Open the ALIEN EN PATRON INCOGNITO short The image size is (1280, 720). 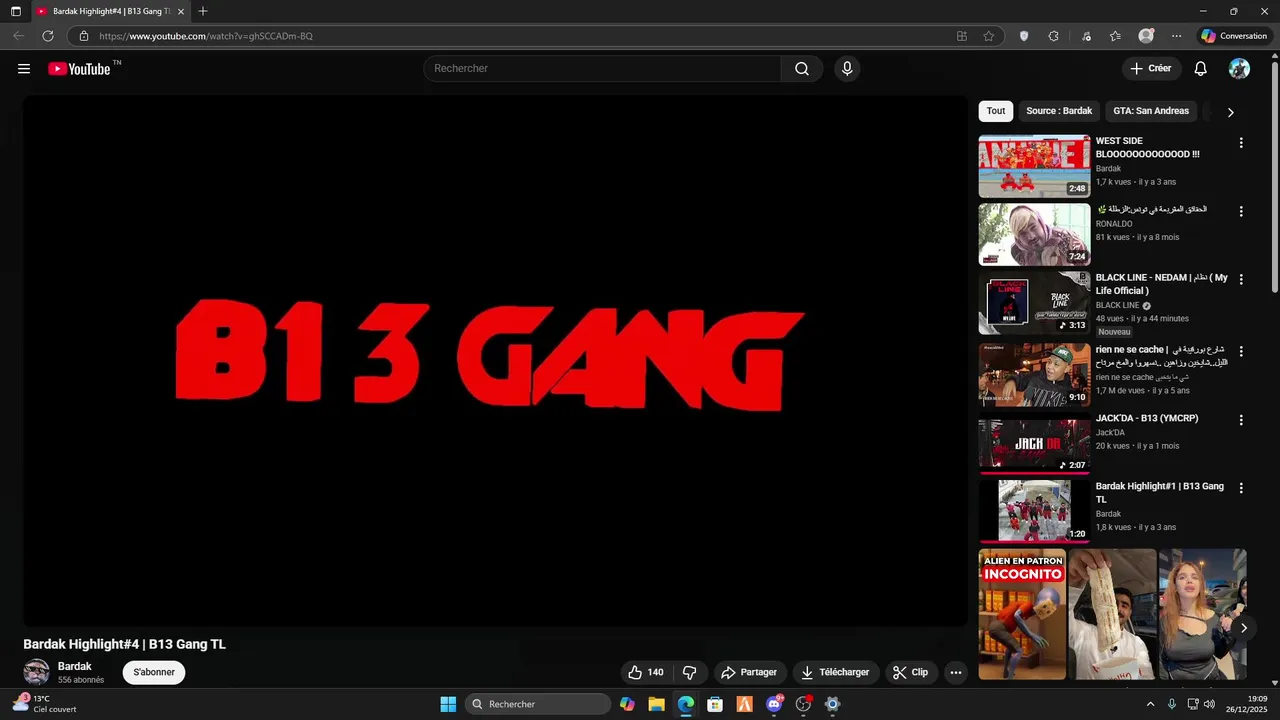(x=1022, y=614)
